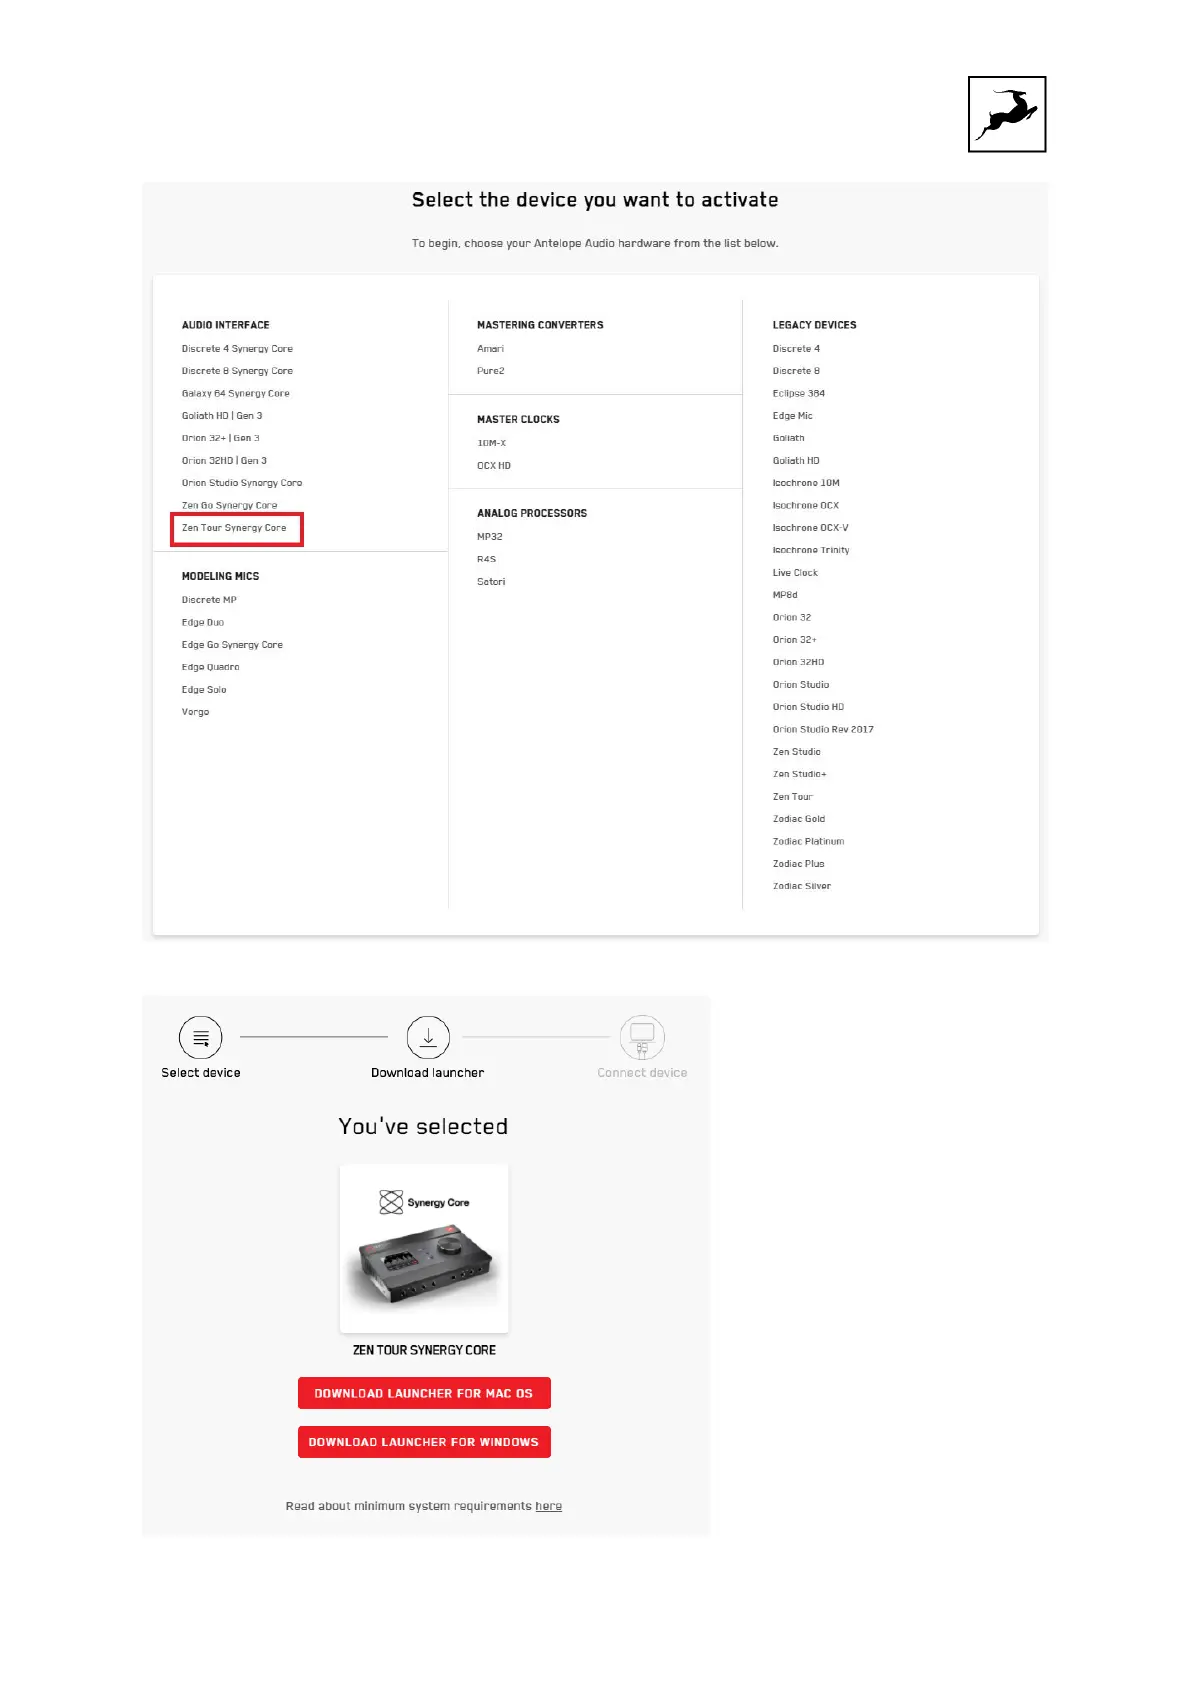Open the minimum system requirements 'here' link
Image resolution: width=1191 pixels, height=1684 pixels.
pyautogui.click(x=548, y=1506)
